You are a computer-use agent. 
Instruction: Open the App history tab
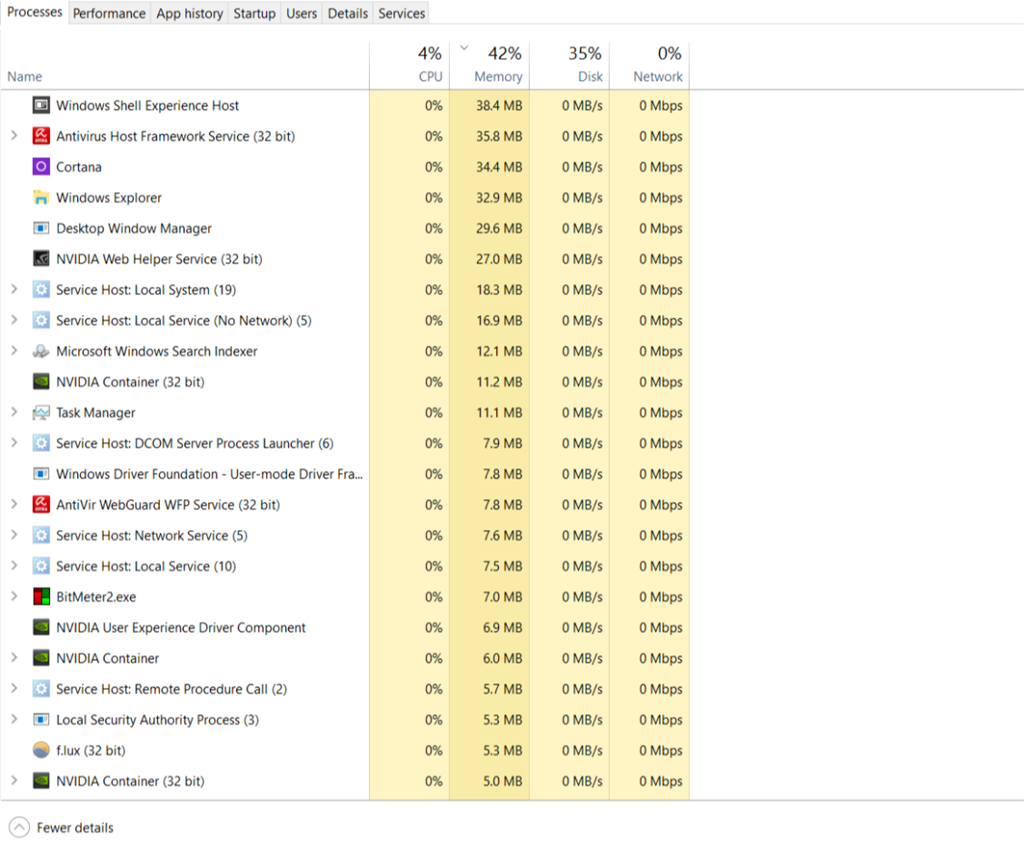point(189,13)
